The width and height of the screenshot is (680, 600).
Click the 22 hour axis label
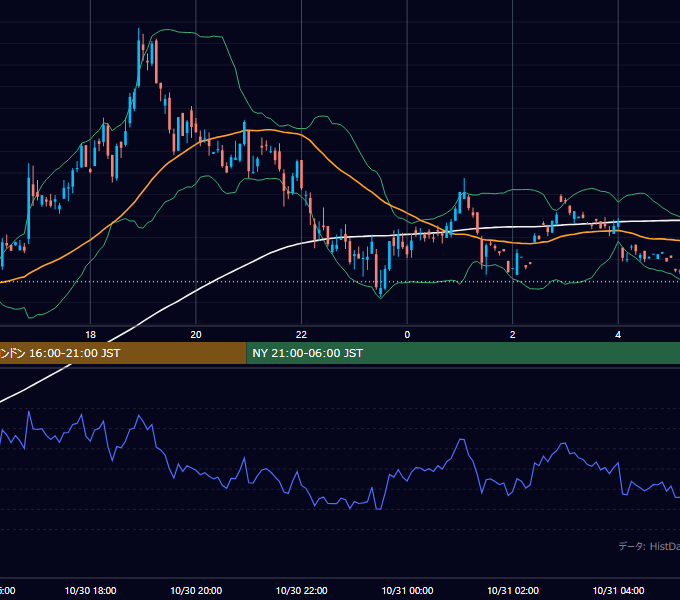pyautogui.click(x=301, y=335)
